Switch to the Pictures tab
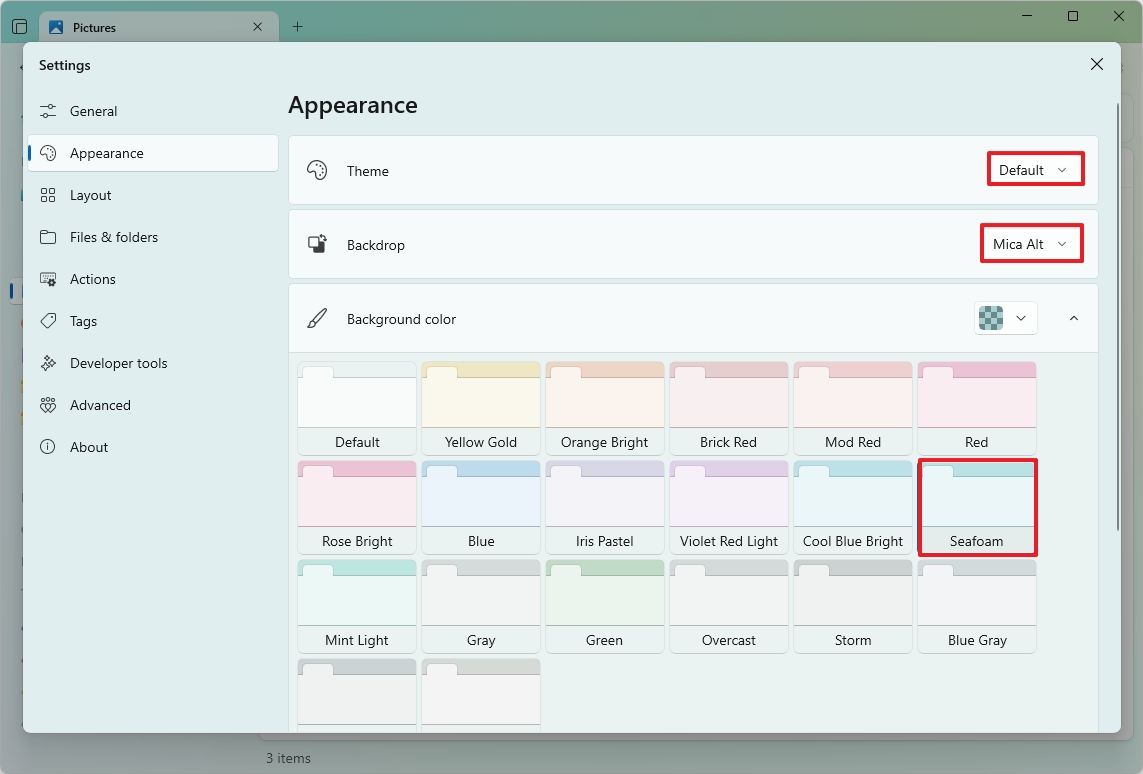The height and width of the screenshot is (774, 1143). click(150, 27)
